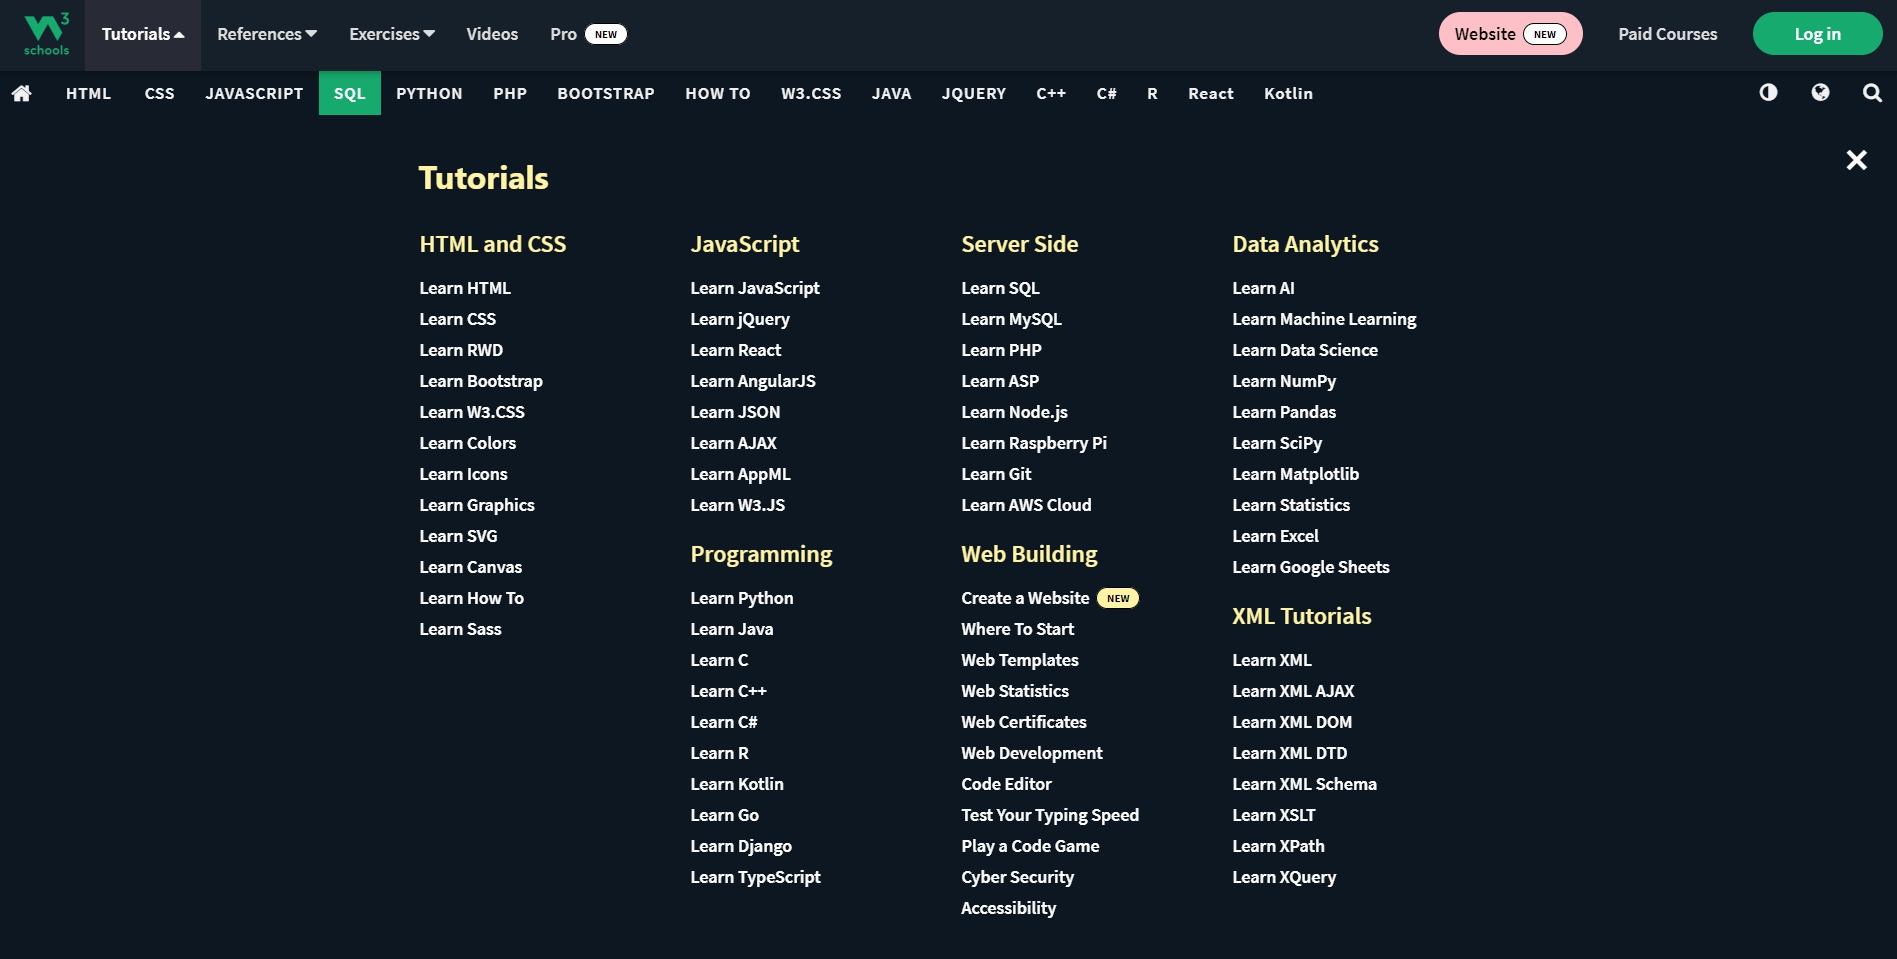This screenshot has height=959, width=1897.
Task: Select the JQUERY topic tab
Action: [974, 93]
